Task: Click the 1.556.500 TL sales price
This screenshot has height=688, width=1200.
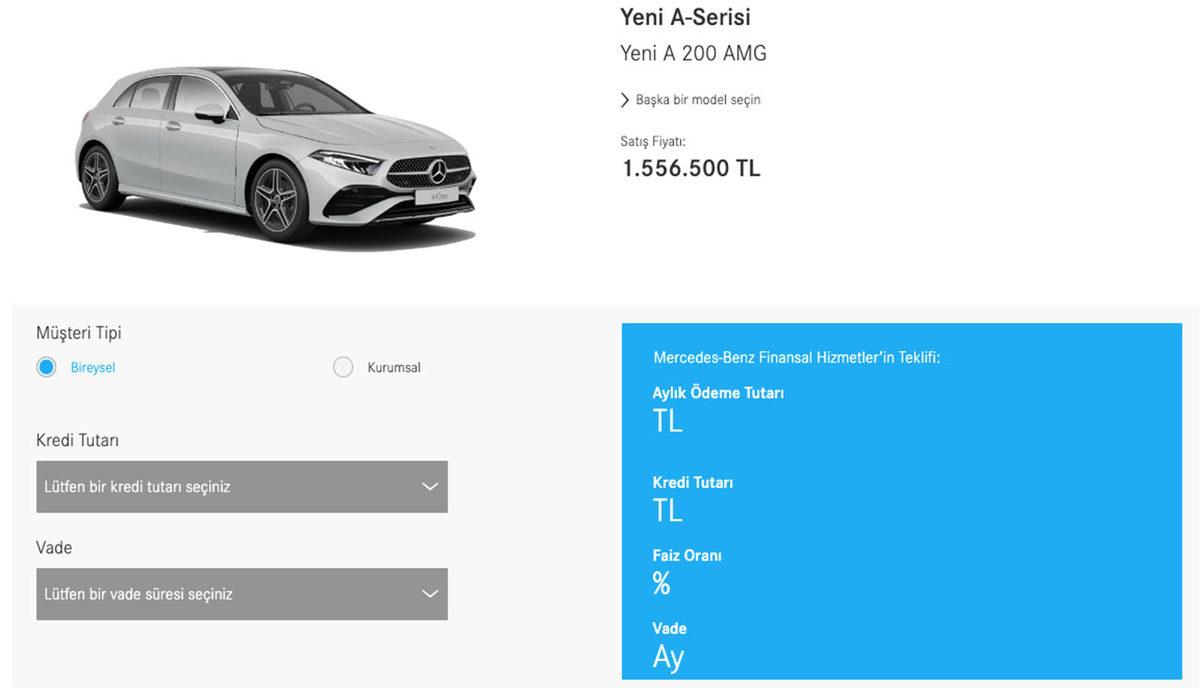Action: (x=690, y=168)
